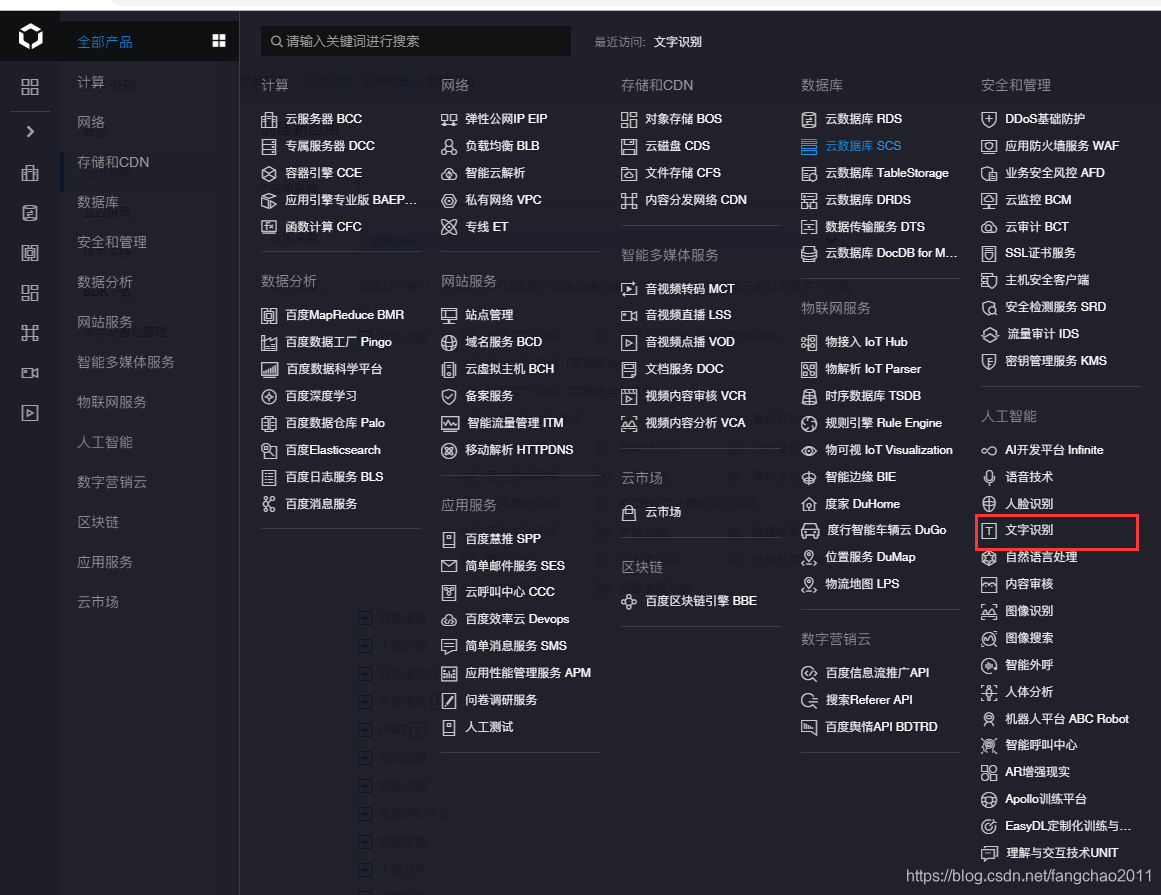Viewport: 1161px width, 895px height.
Task: Open EasyDL定制化训练 link
Action: pos(1068,826)
